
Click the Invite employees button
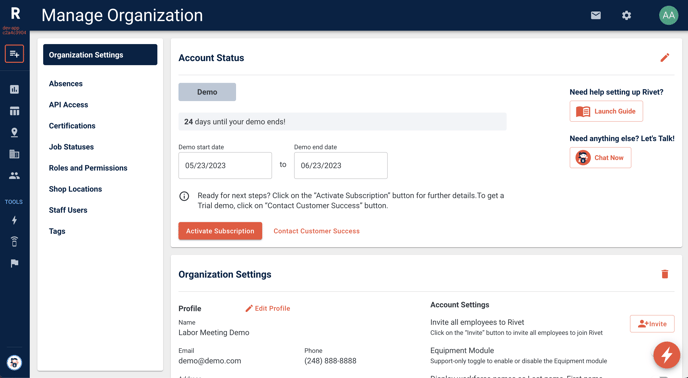coord(652,324)
